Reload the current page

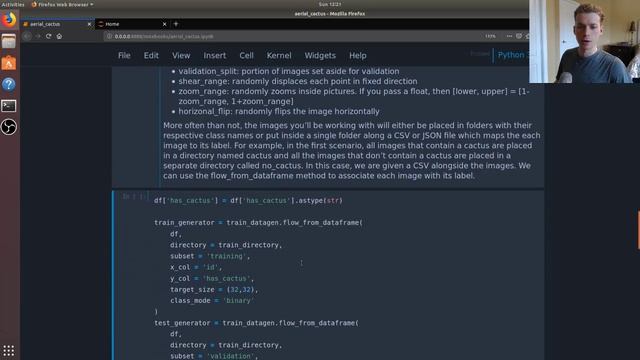(x=49, y=36)
